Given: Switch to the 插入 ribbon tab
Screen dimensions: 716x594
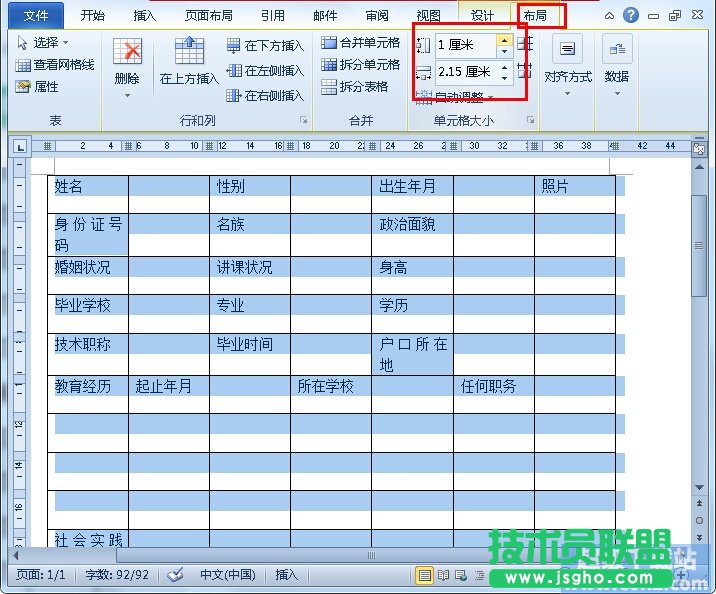Looking at the screenshot, I should 145,15.
